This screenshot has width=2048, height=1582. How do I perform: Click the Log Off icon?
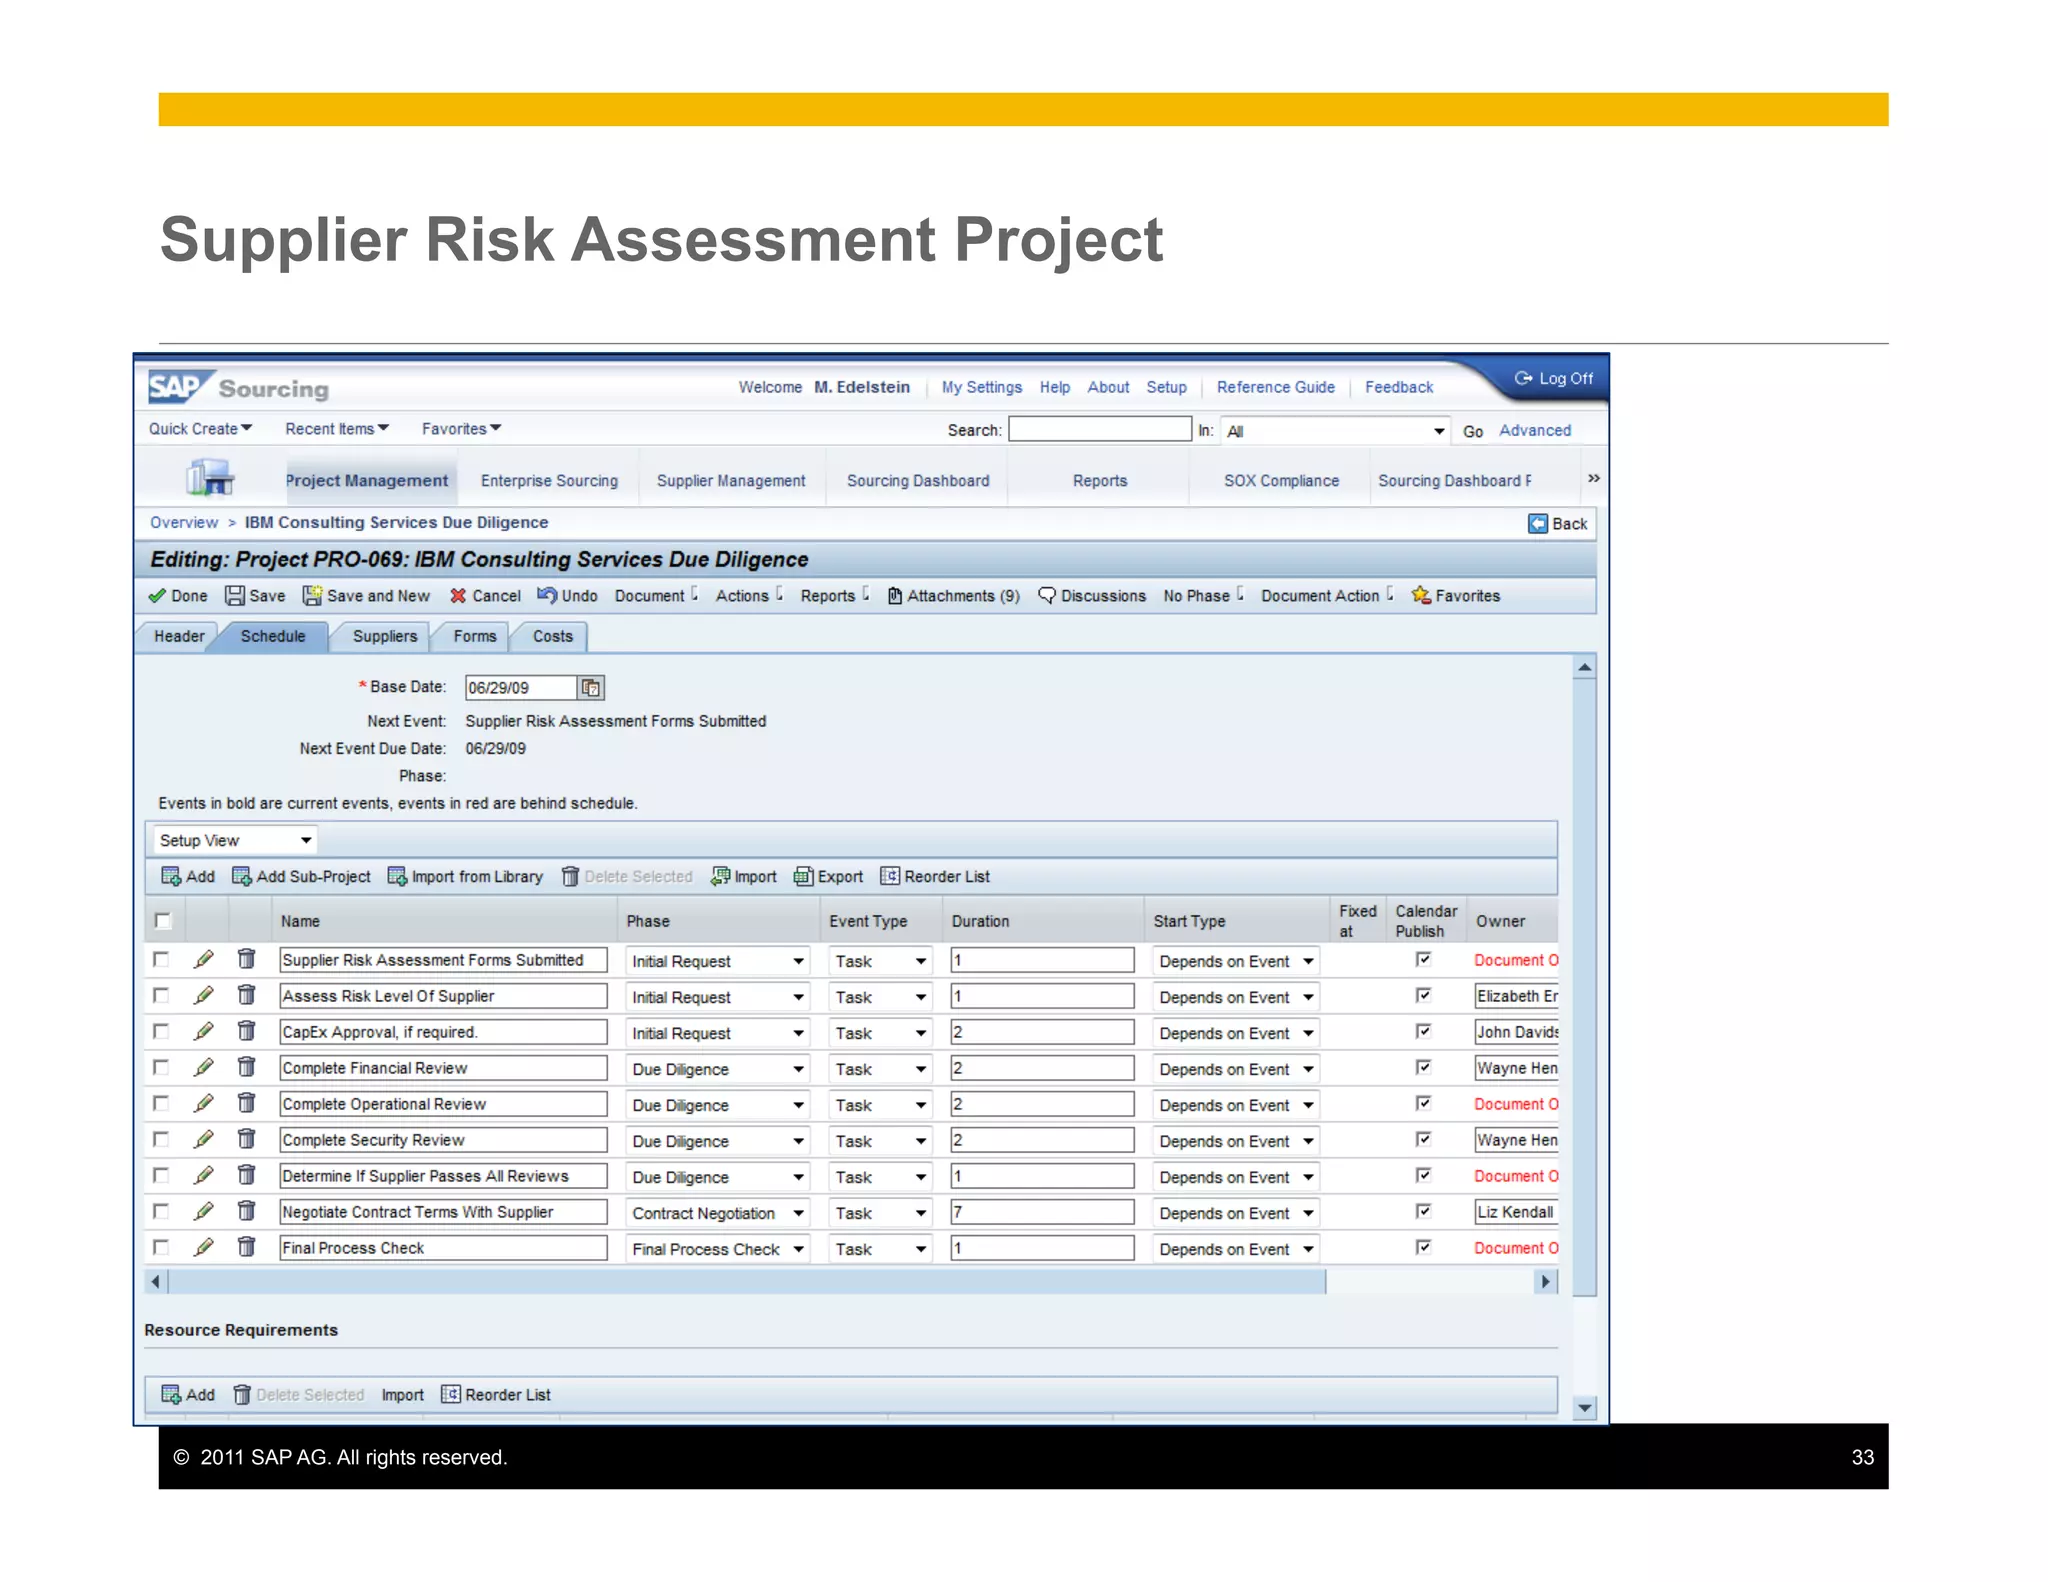1523,378
